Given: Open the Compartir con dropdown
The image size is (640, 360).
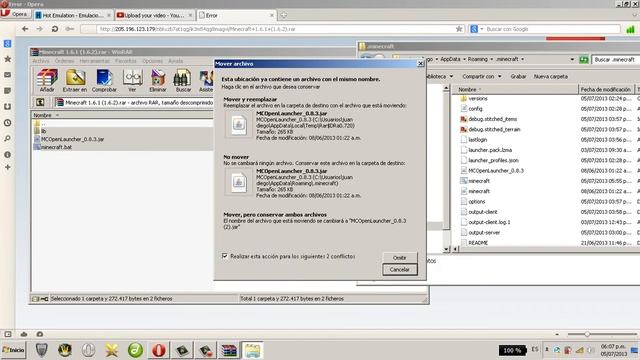Looking at the screenshot, I should point(482,76).
